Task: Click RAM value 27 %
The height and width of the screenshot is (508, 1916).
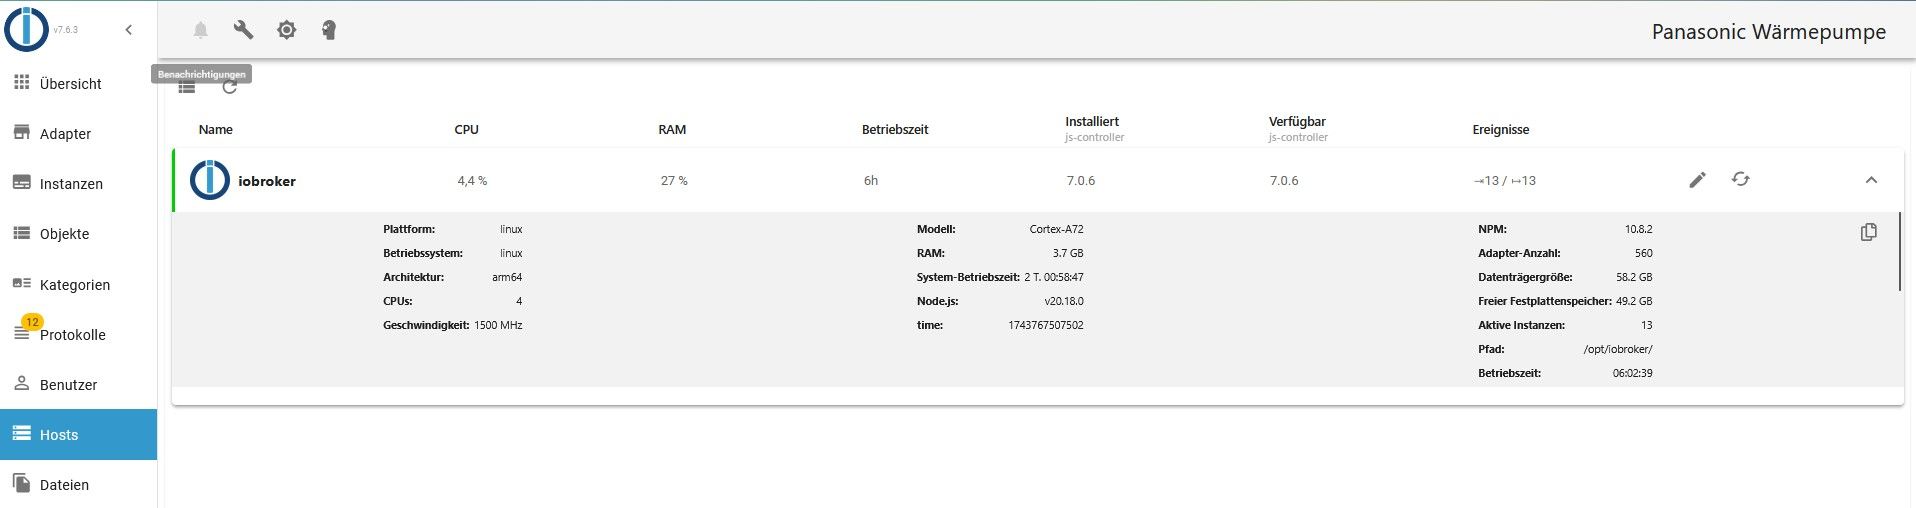Action: (x=674, y=181)
